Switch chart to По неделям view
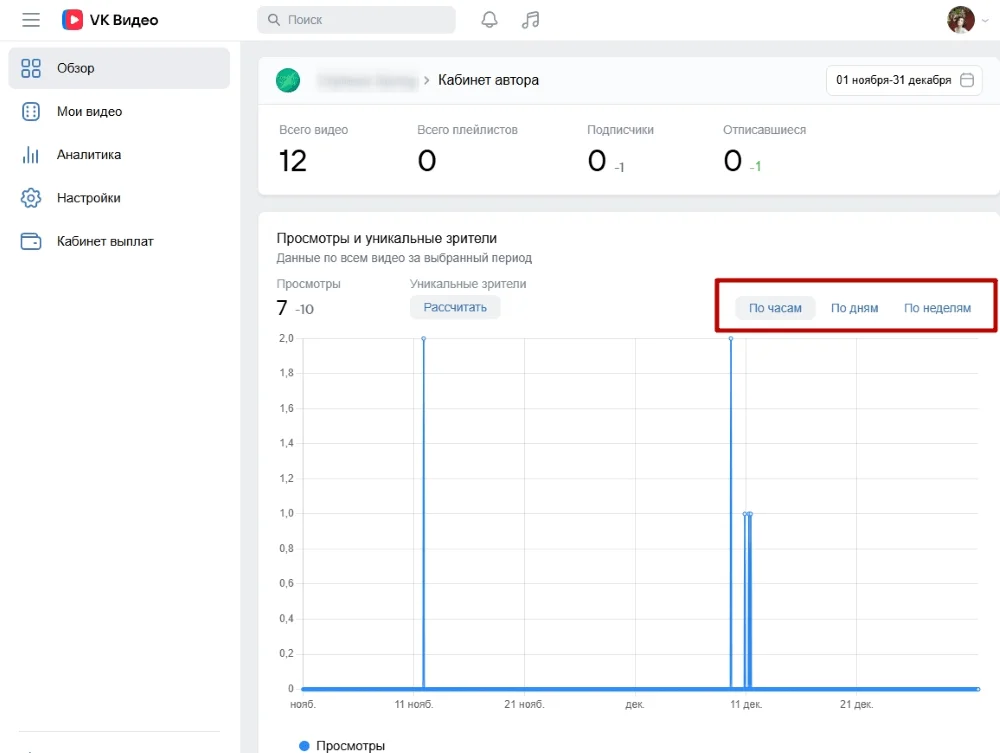 click(937, 308)
